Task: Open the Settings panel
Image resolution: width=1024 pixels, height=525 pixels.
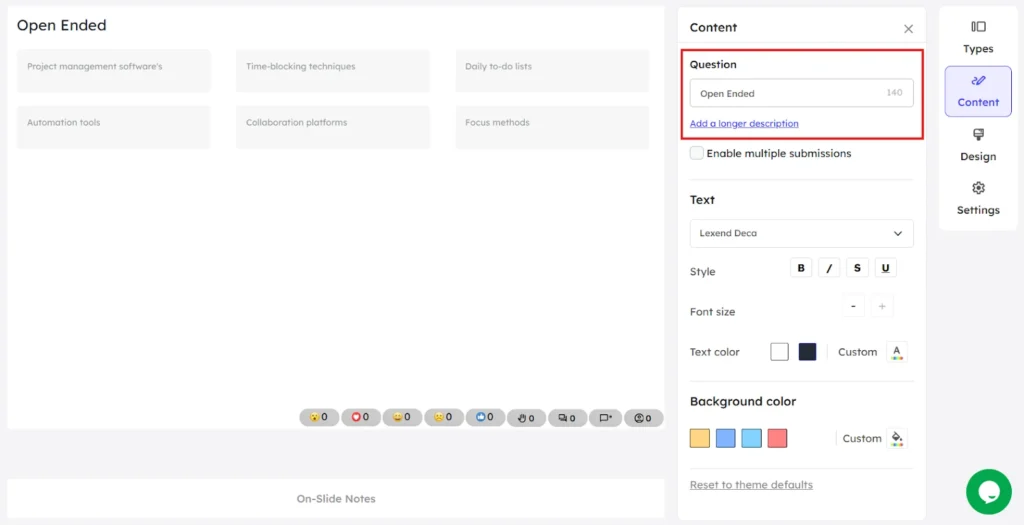Action: pyautogui.click(x=978, y=199)
